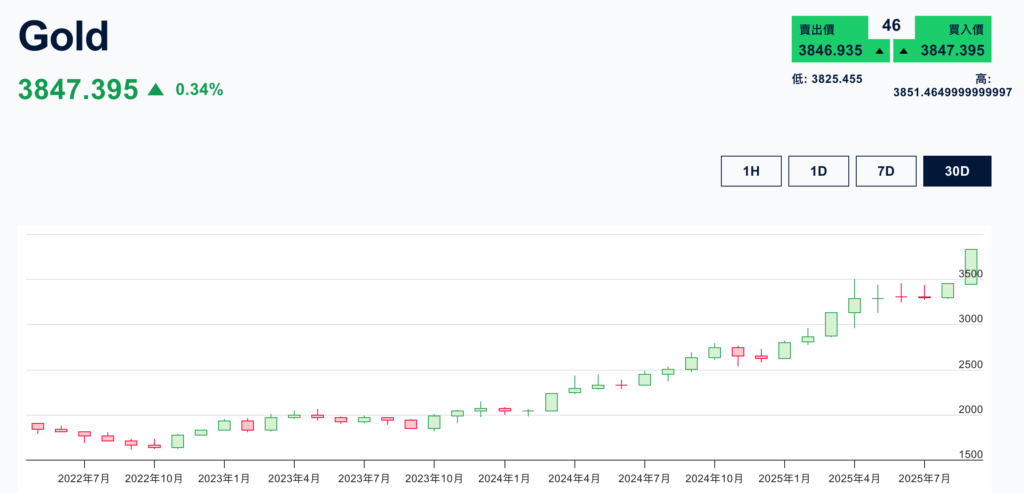Click the 2024年10月 x-axis label

[714, 478]
